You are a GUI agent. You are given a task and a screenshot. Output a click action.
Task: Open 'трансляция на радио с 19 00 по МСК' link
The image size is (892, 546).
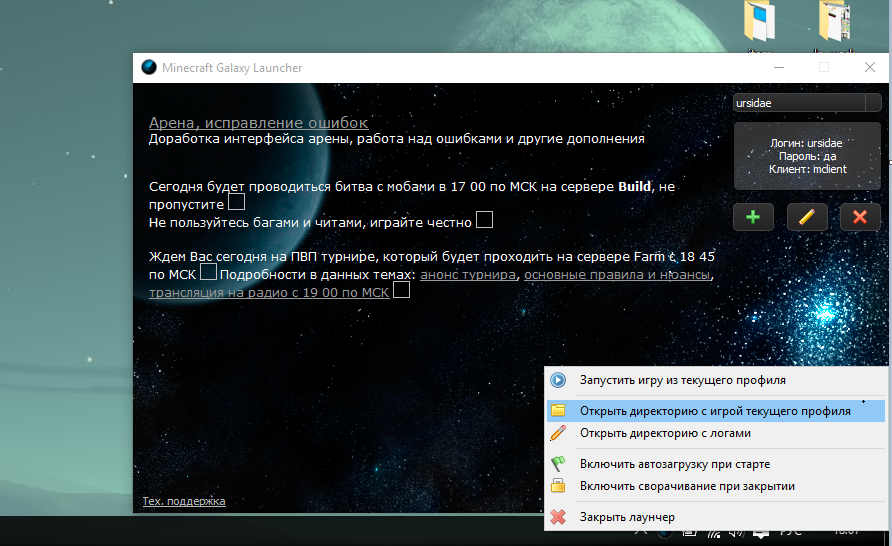(x=269, y=292)
